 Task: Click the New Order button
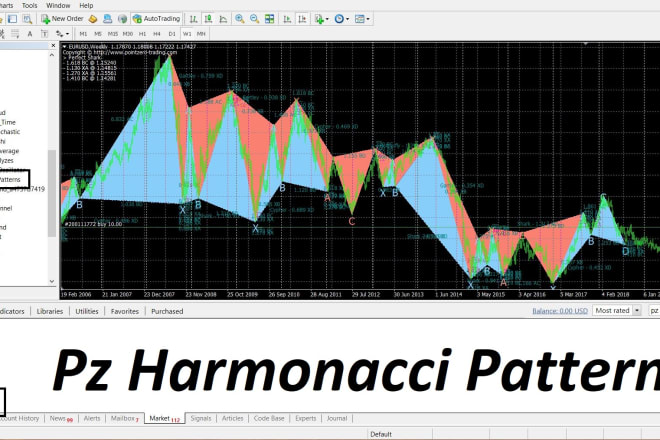point(62,19)
